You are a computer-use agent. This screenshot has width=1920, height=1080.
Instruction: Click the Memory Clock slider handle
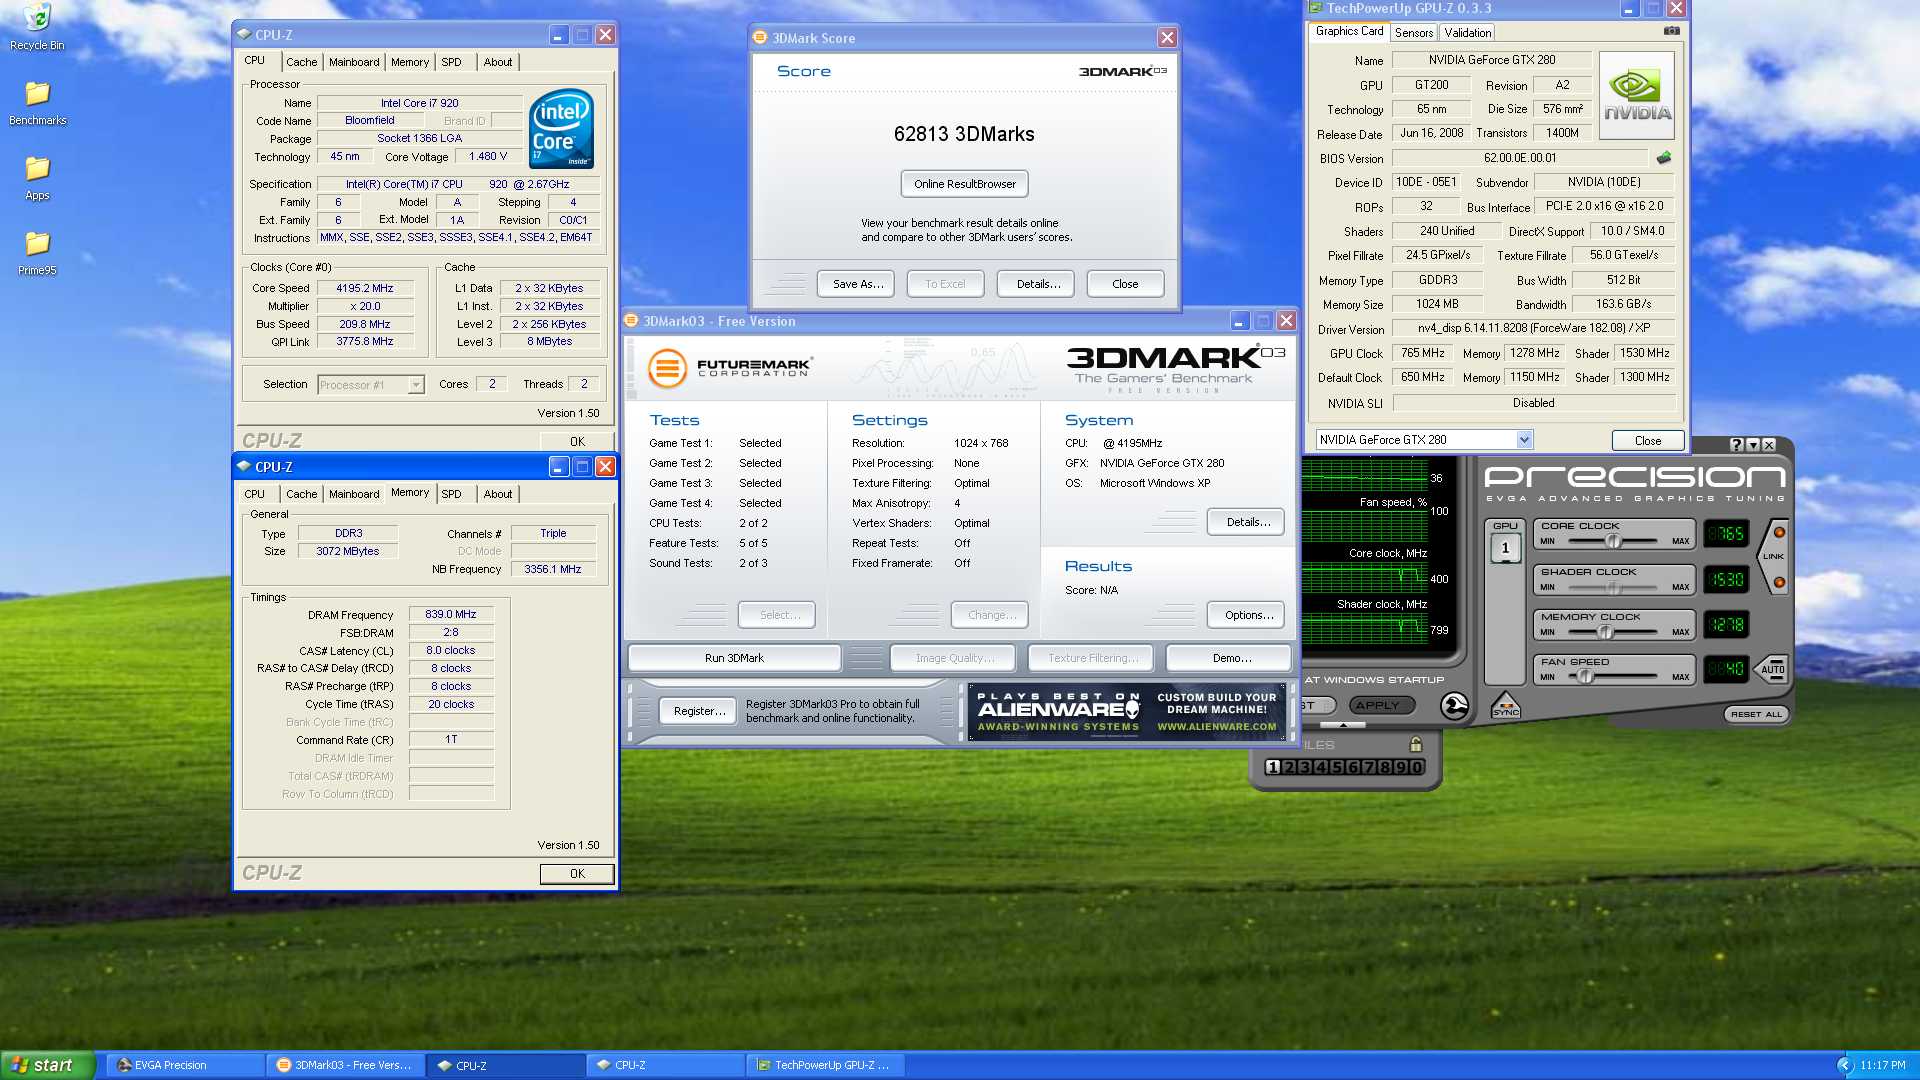(x=1605, y=632)
